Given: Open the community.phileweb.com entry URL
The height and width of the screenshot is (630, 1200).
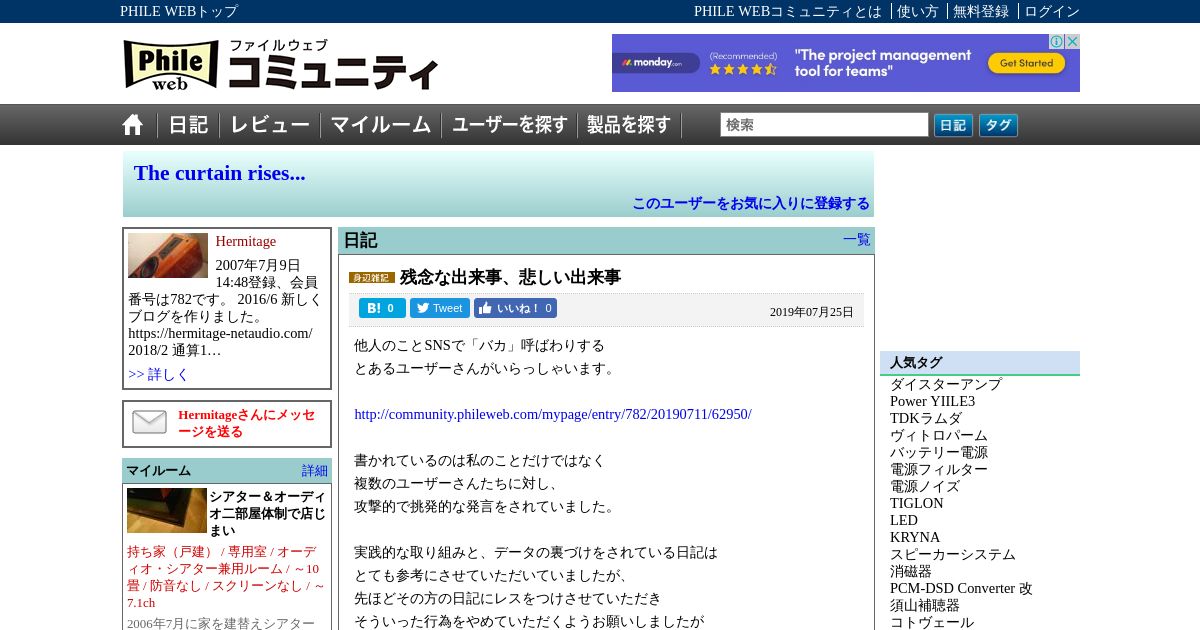Looking at the screenshot, I should (x=553, y=414).
